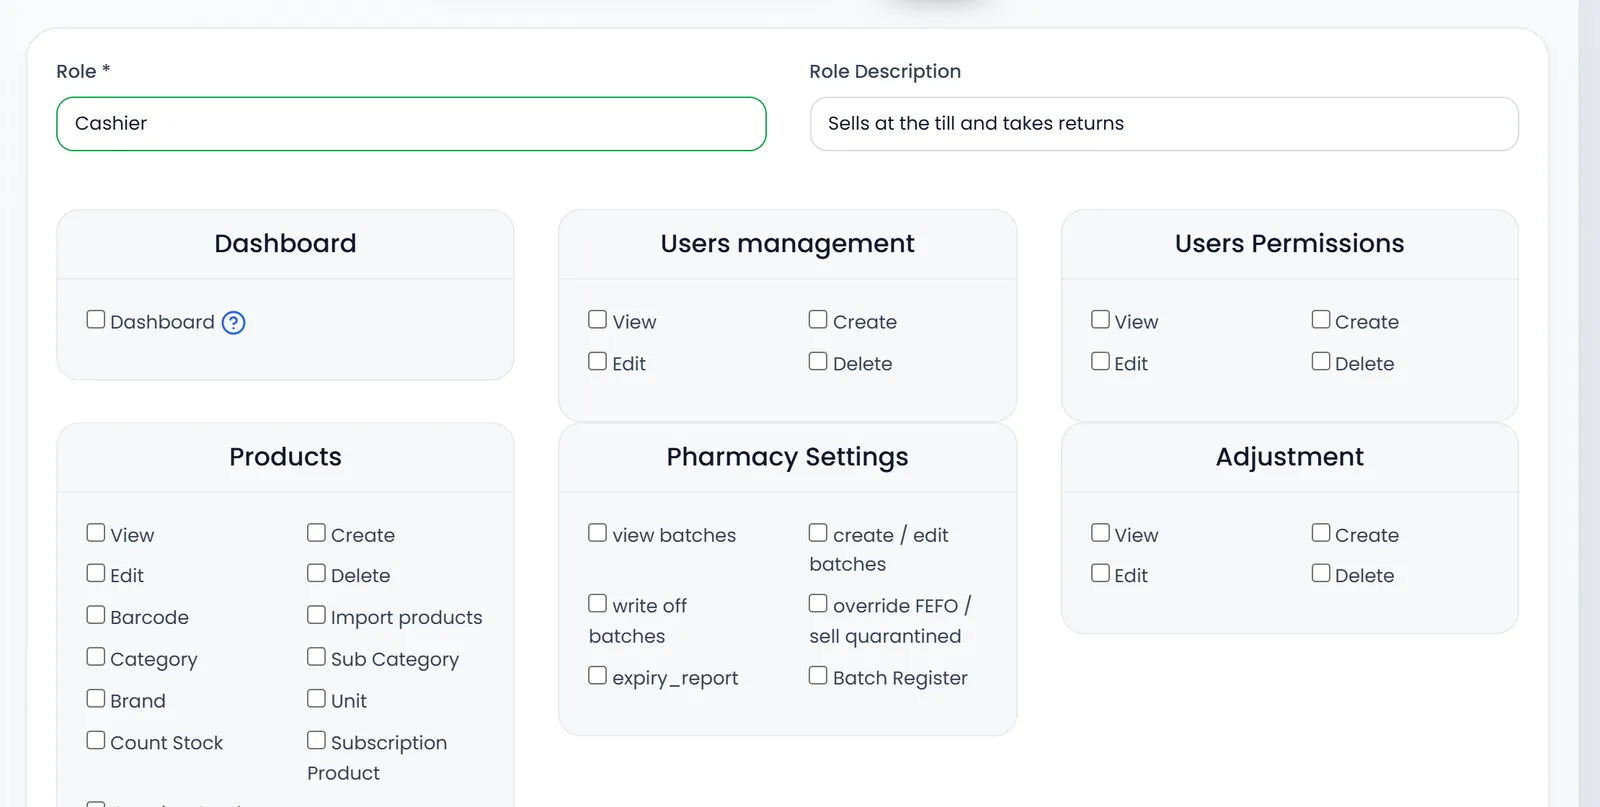Enable the Count Stock checkbox

click(x=96, y=741)
